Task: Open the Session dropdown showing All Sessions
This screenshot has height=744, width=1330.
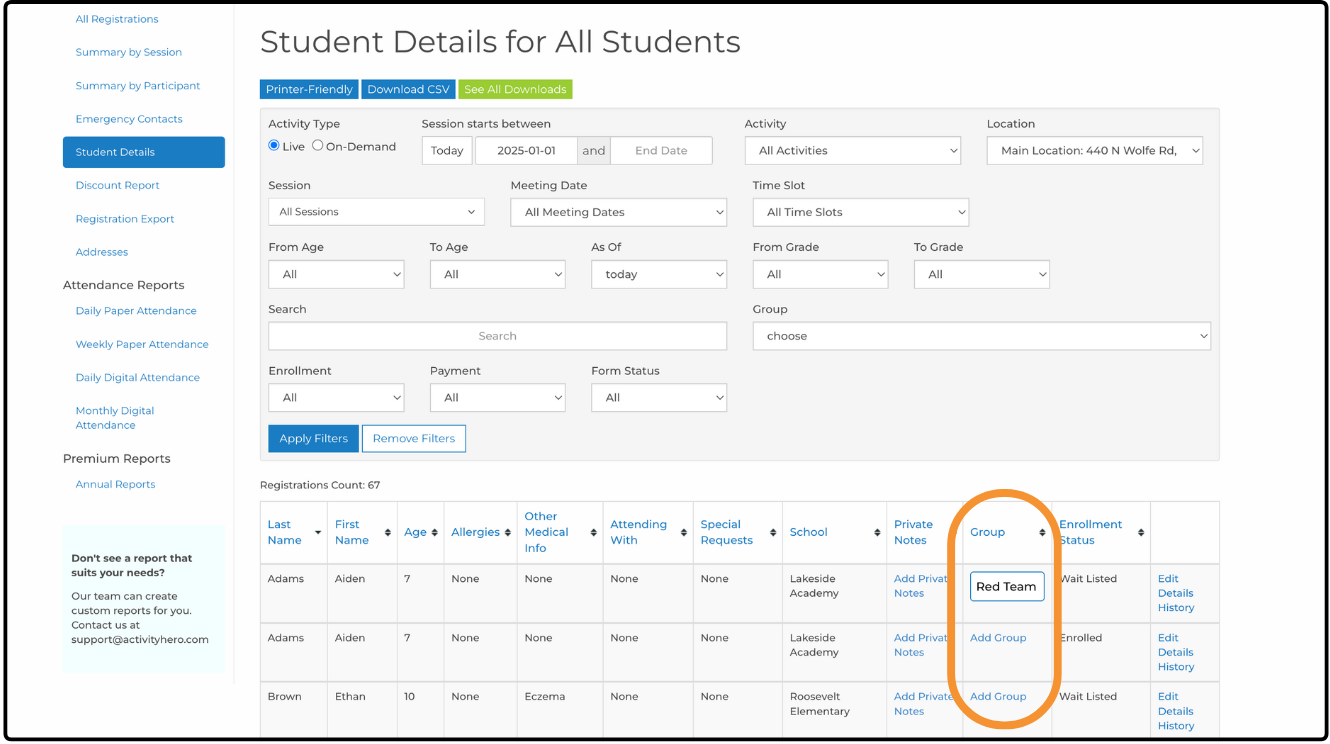Action: pyautogui.click(x=377, y=212)
